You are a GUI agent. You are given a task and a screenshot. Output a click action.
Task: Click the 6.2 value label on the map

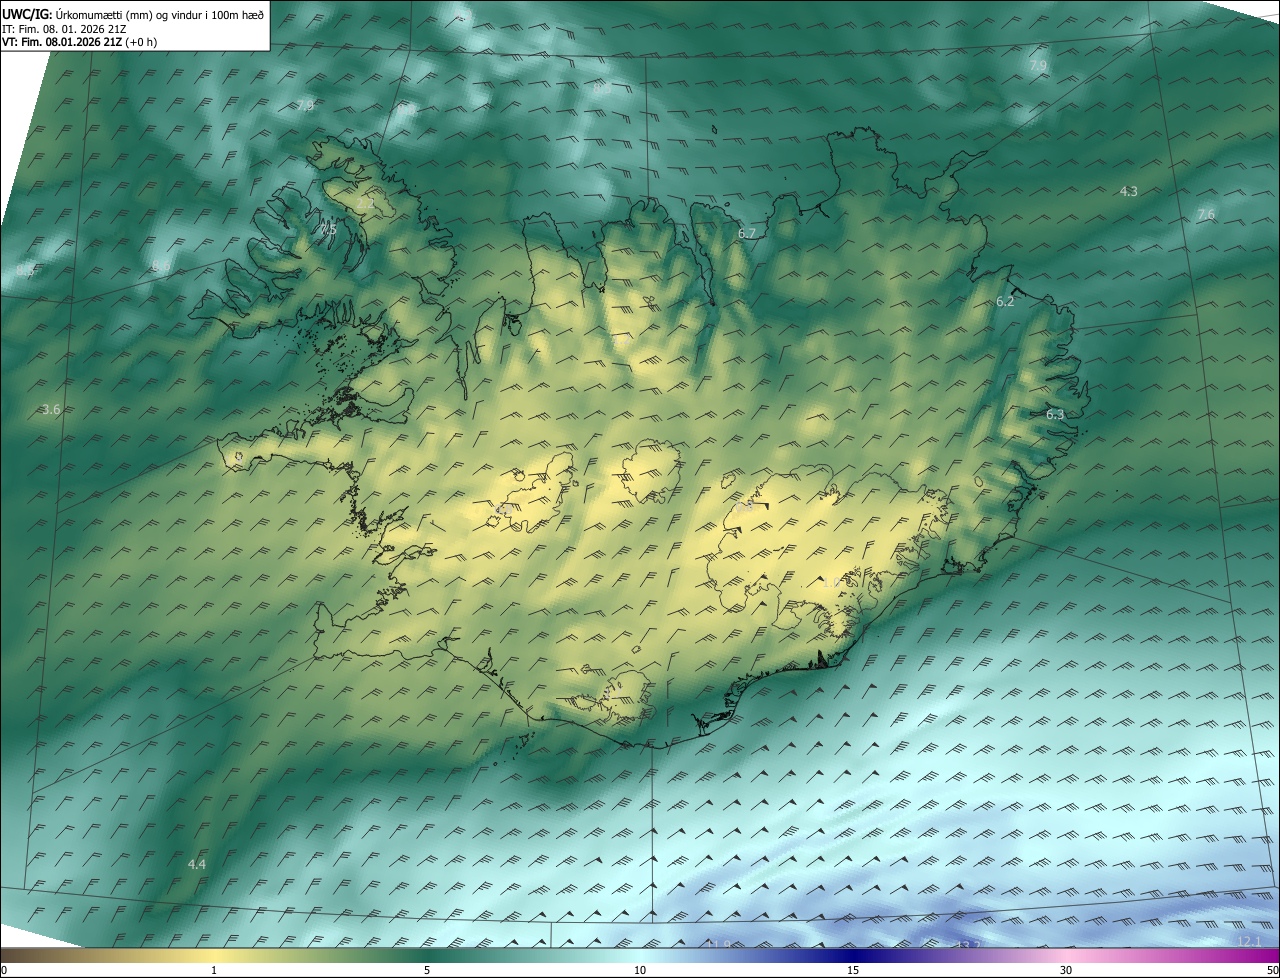tap(1005, 301)
